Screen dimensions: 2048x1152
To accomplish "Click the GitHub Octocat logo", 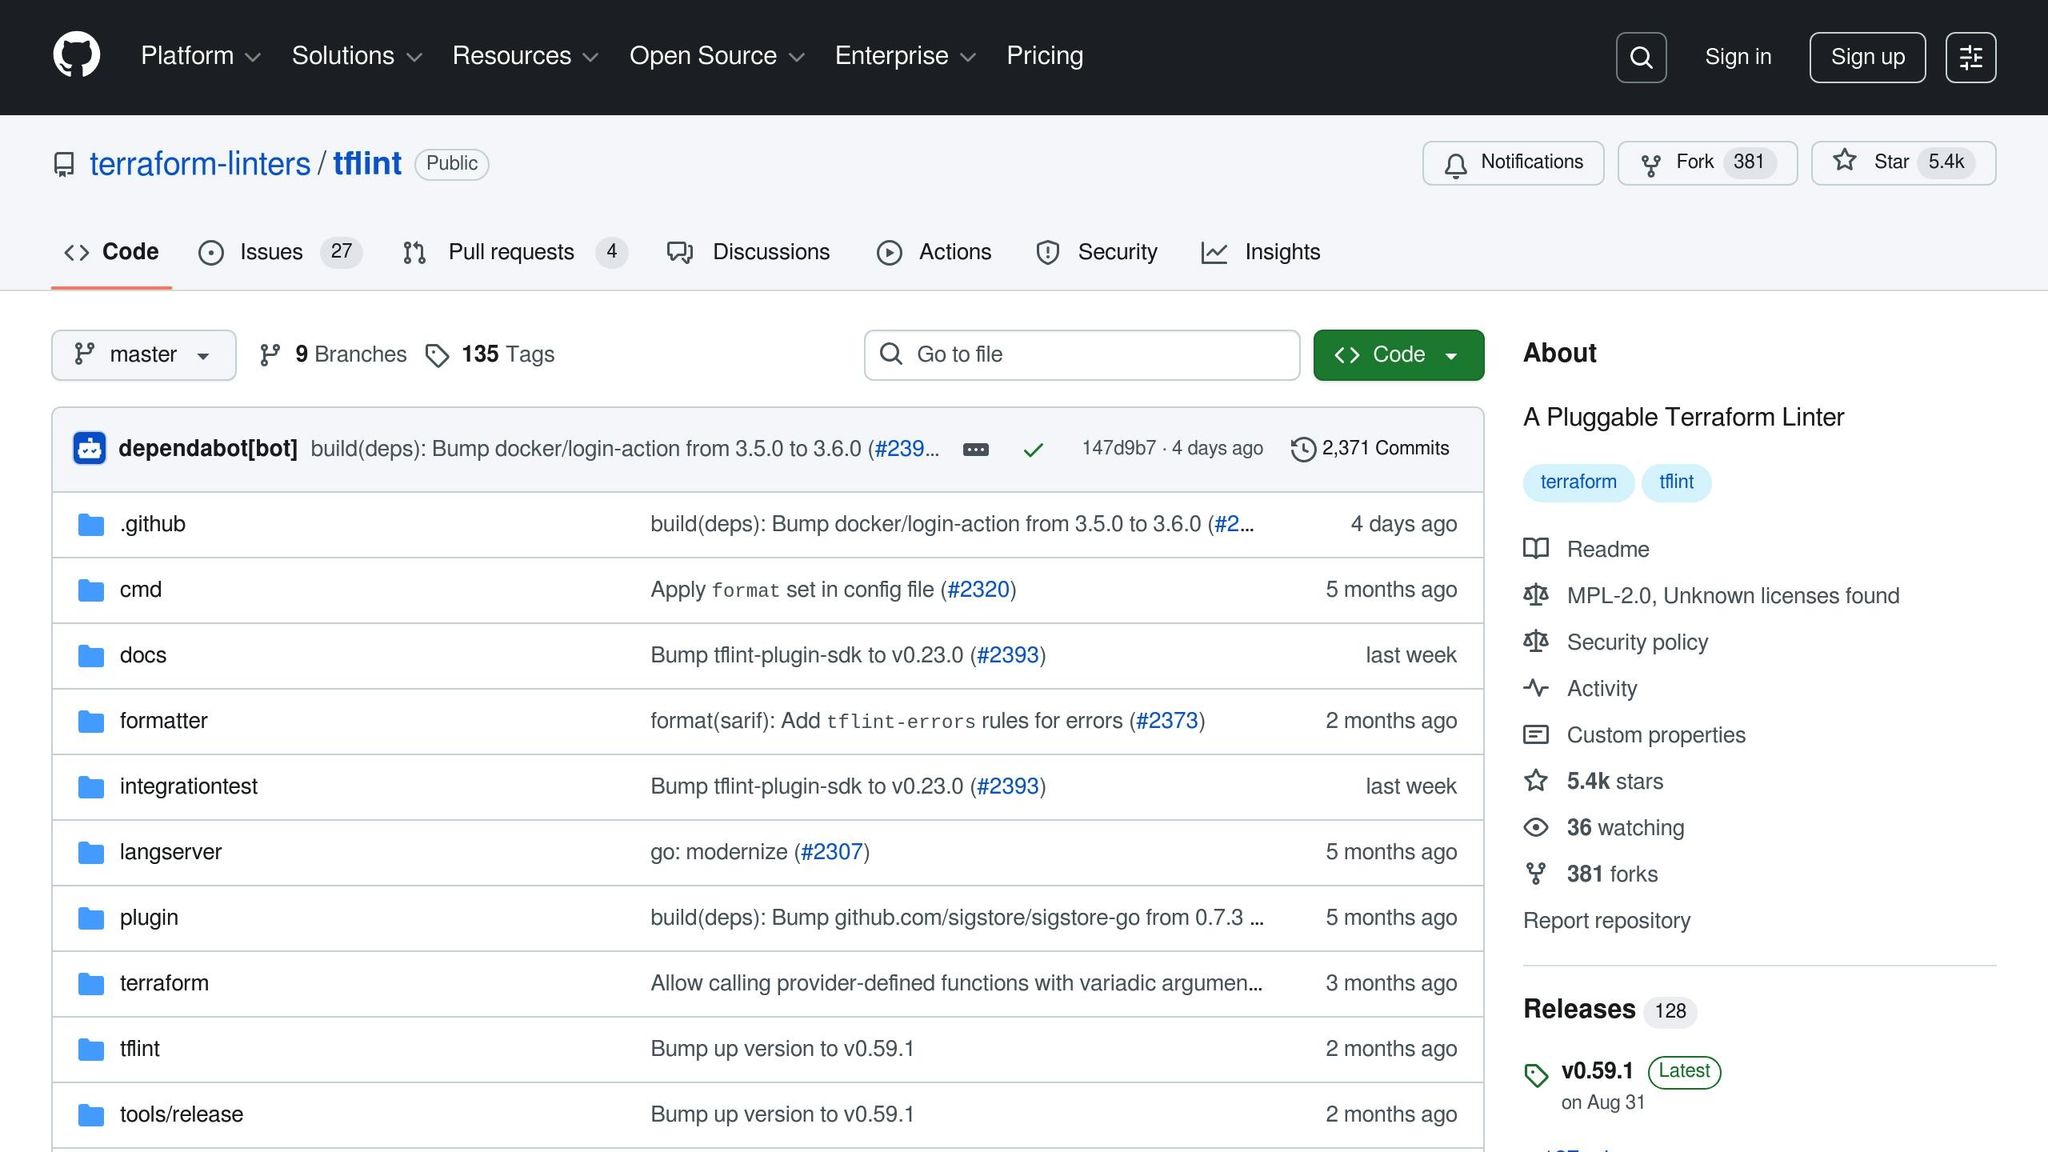I will click(76, 56).
